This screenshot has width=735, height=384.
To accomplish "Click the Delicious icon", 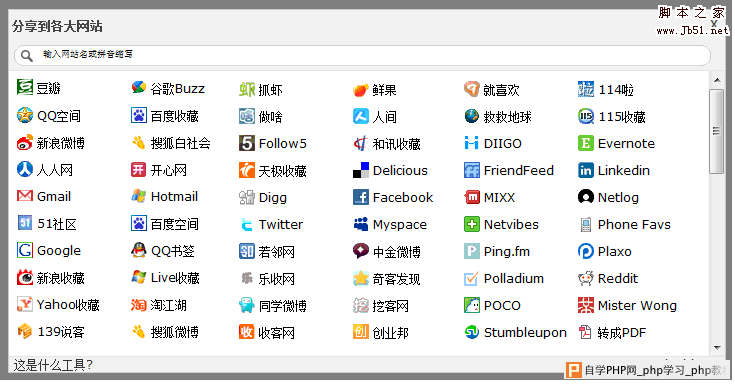I will (x=361, y=170).
